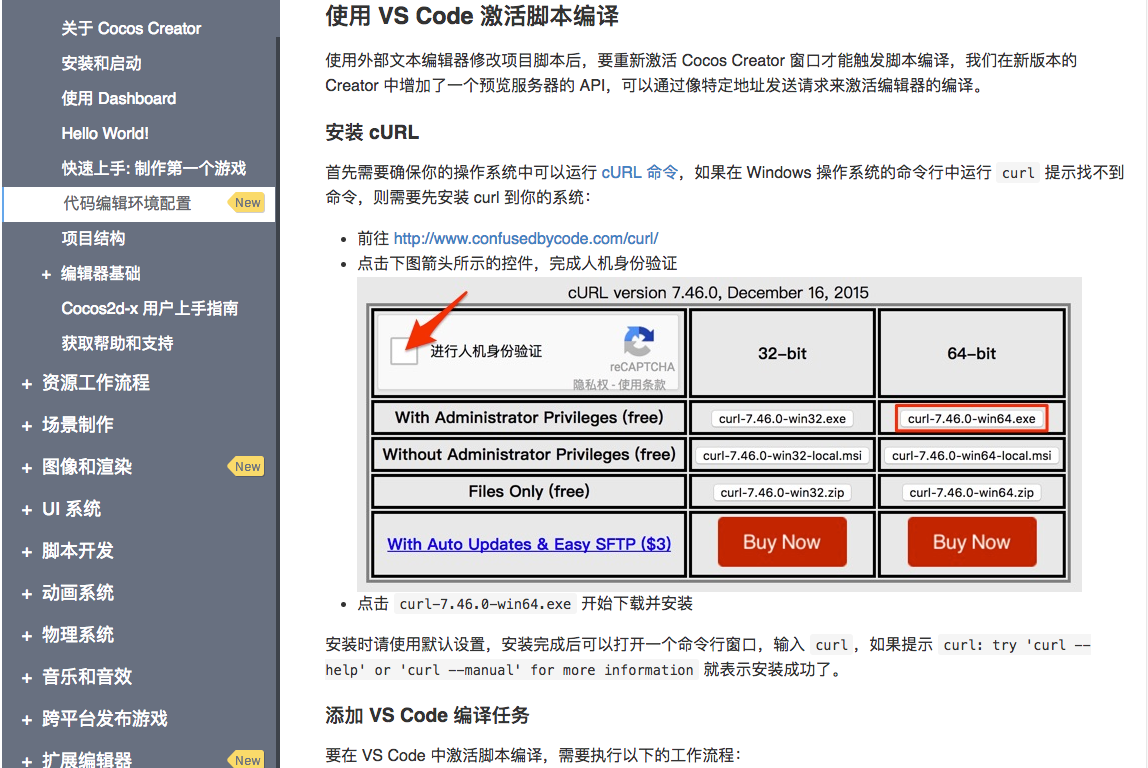This screenshot has height=768, width=1148.
Task: Download curl-7.46.0-win32-local.msi
Action: [782, 455]
